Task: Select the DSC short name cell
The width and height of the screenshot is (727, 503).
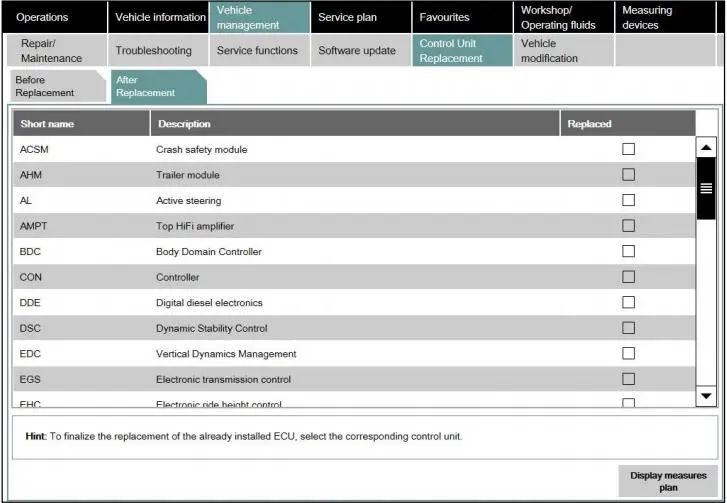Action: pos(30,328)
